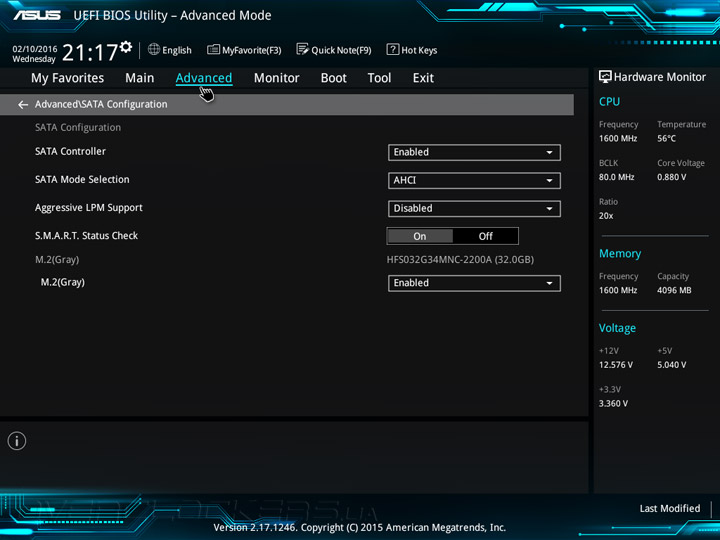Open the Tool tab
This screenshot has width=720, height=540.
pos(379,78)
